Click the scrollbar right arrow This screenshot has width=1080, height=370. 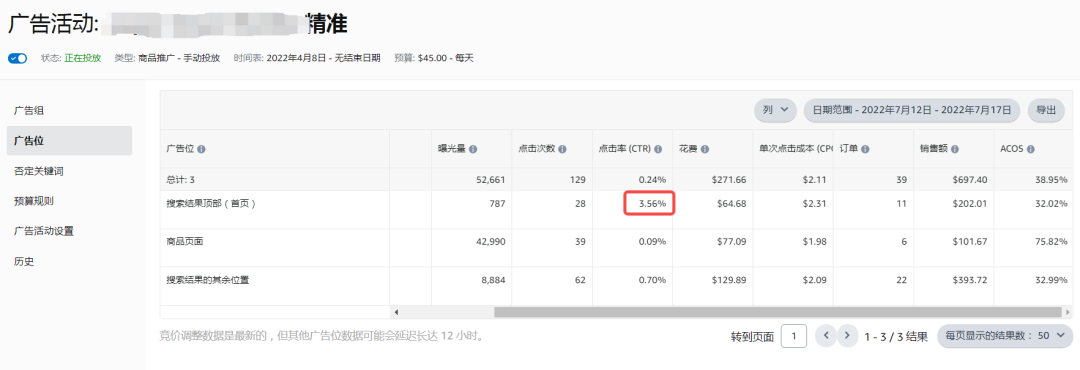1068,312
